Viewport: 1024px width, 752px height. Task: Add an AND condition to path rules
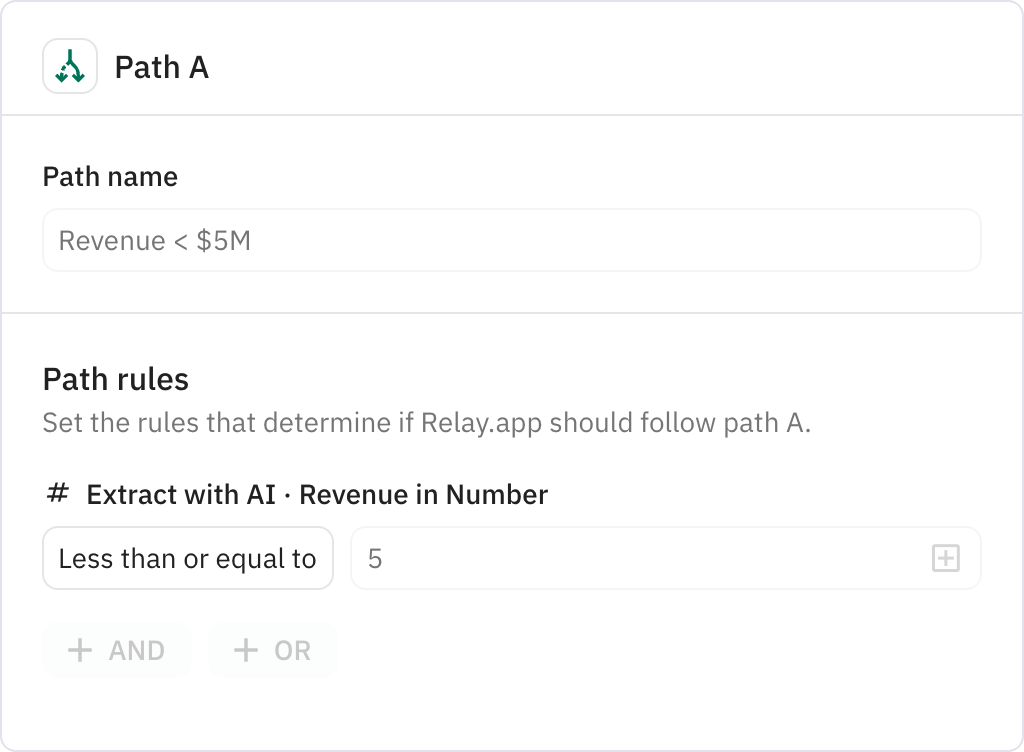tap(116, 650)
